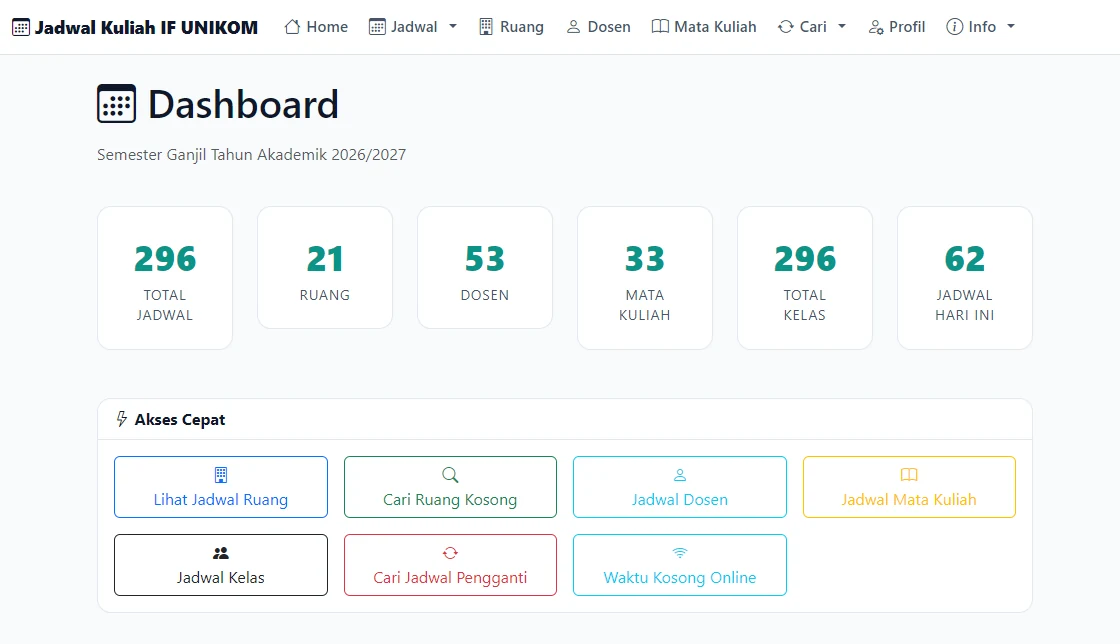Click the house icon next to Home
The height and width of the screenshot is (644, 1120).
coord(291,27)
